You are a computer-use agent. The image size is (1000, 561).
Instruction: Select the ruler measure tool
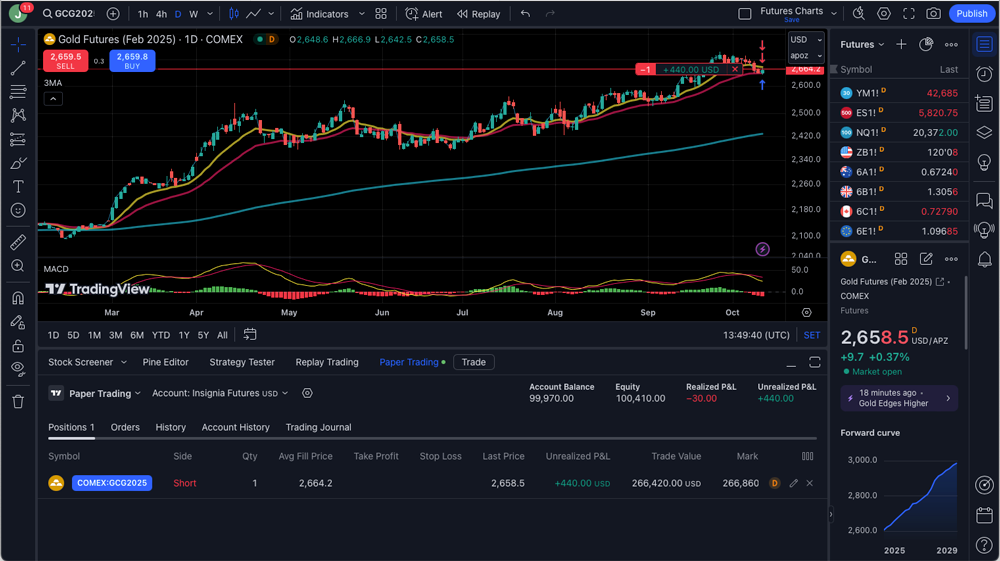click(18, 242)
